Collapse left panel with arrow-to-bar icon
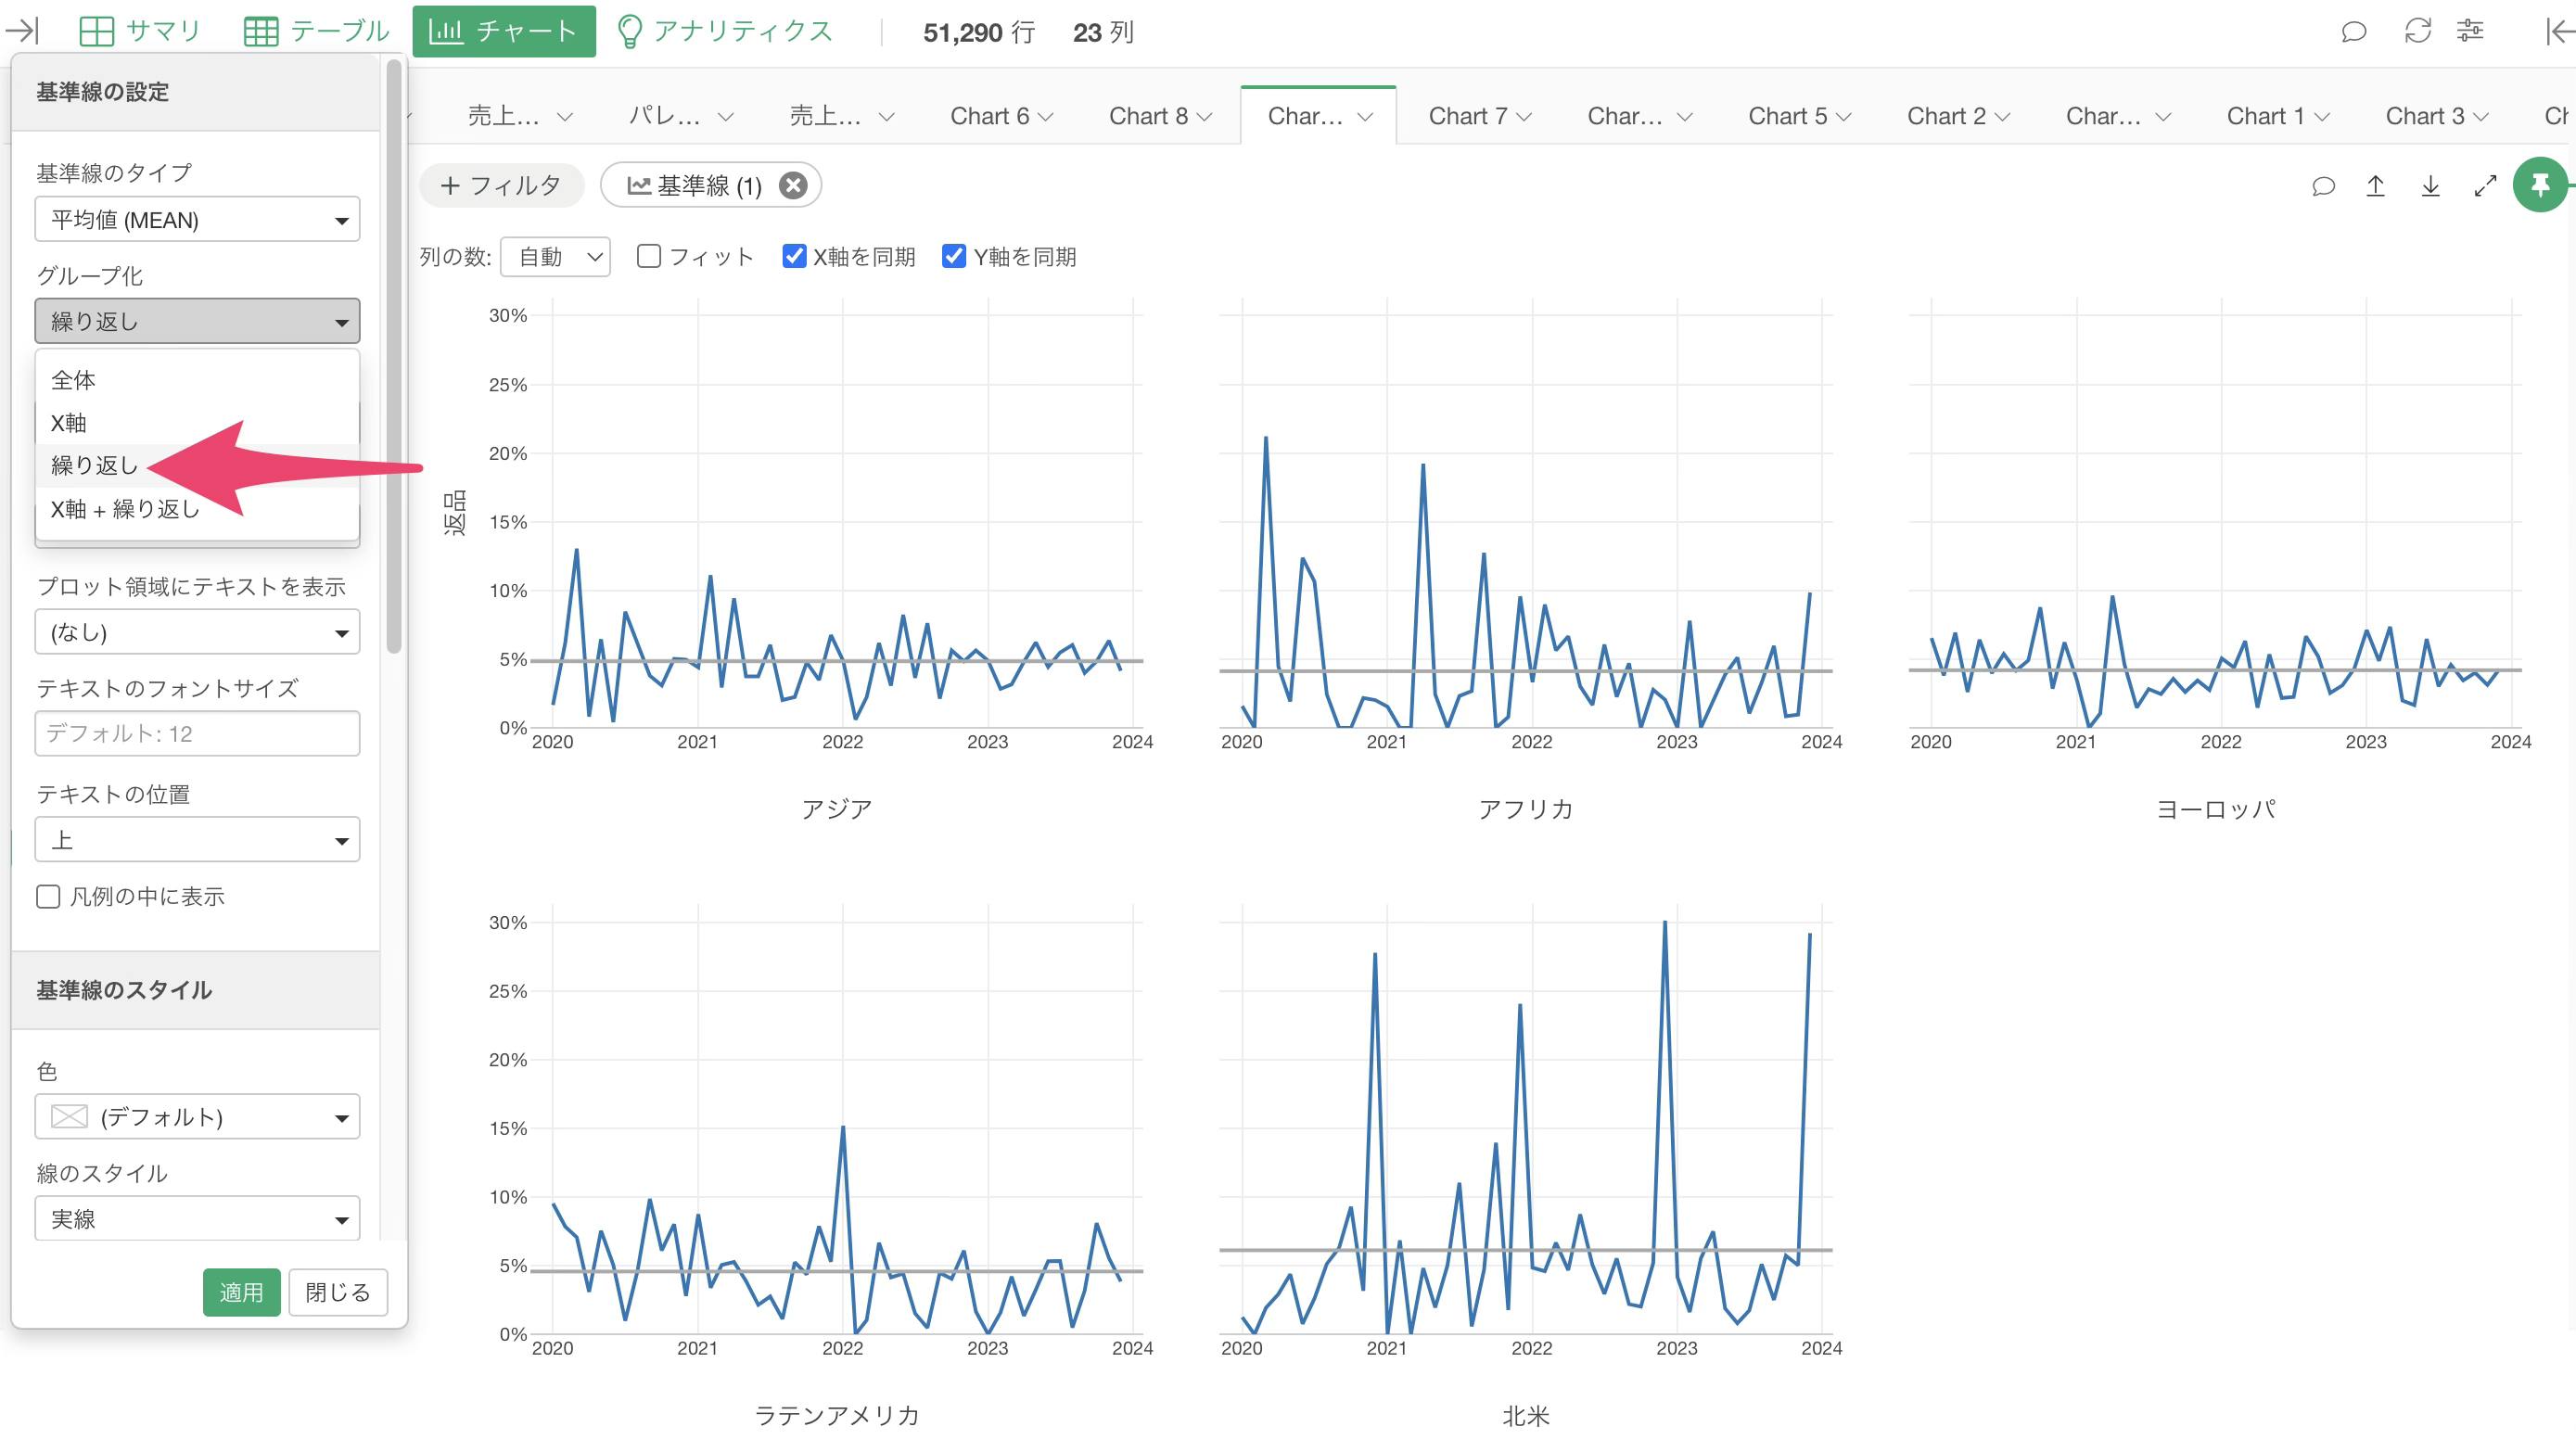The image size is (2576, 1439). tap(22, 31)
